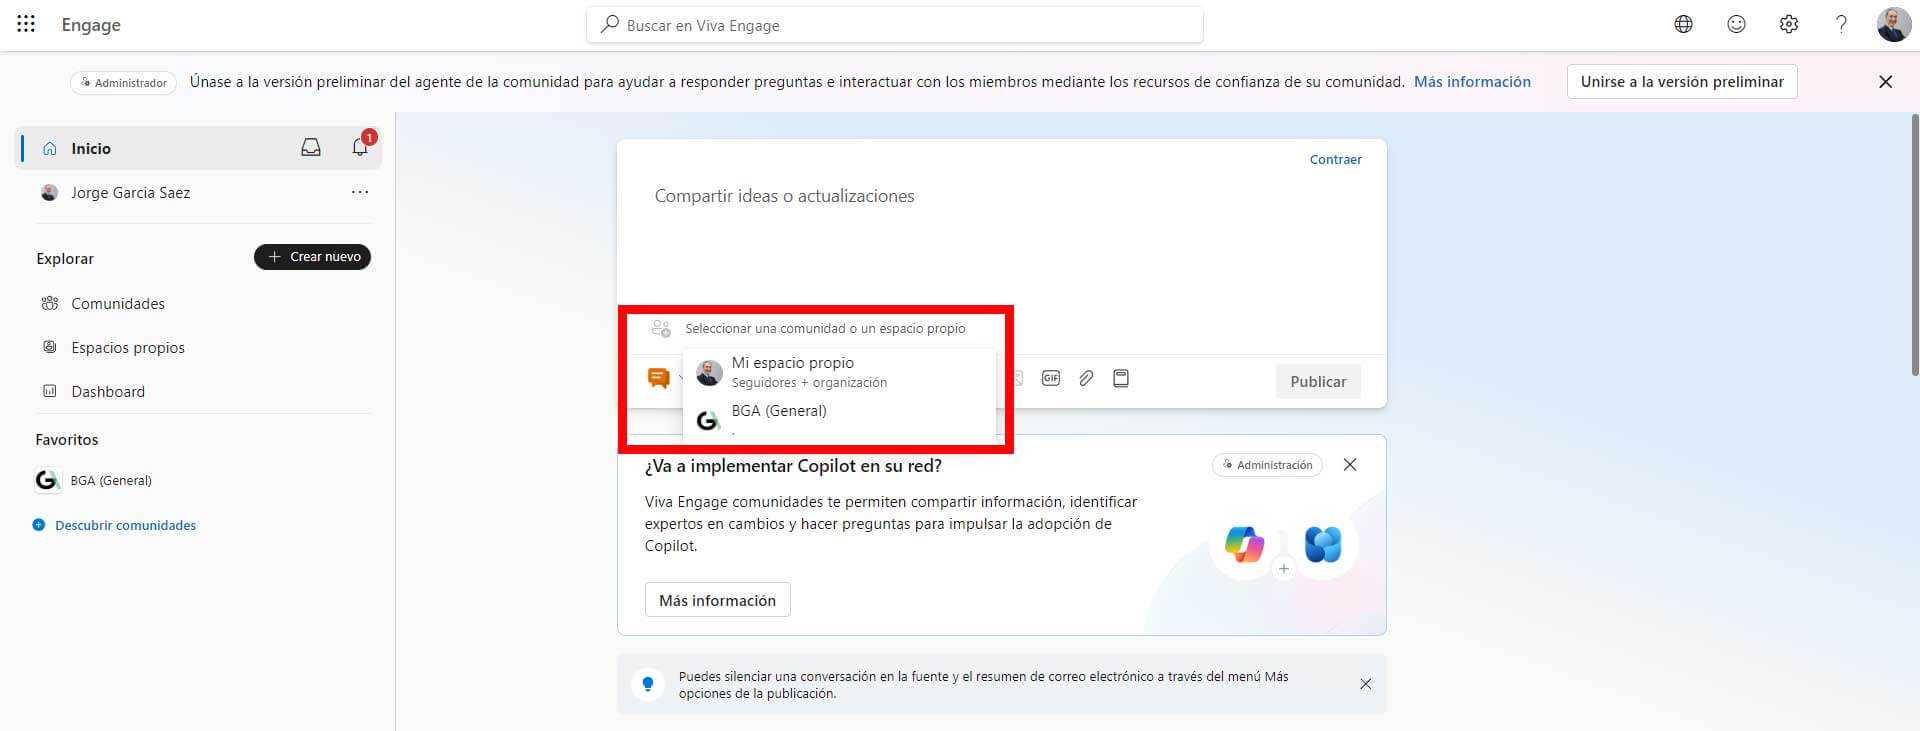Viewport: 1920px width, 731px height.
Task: Open the app launcher grid icon
Action: [x=26, y=24]
